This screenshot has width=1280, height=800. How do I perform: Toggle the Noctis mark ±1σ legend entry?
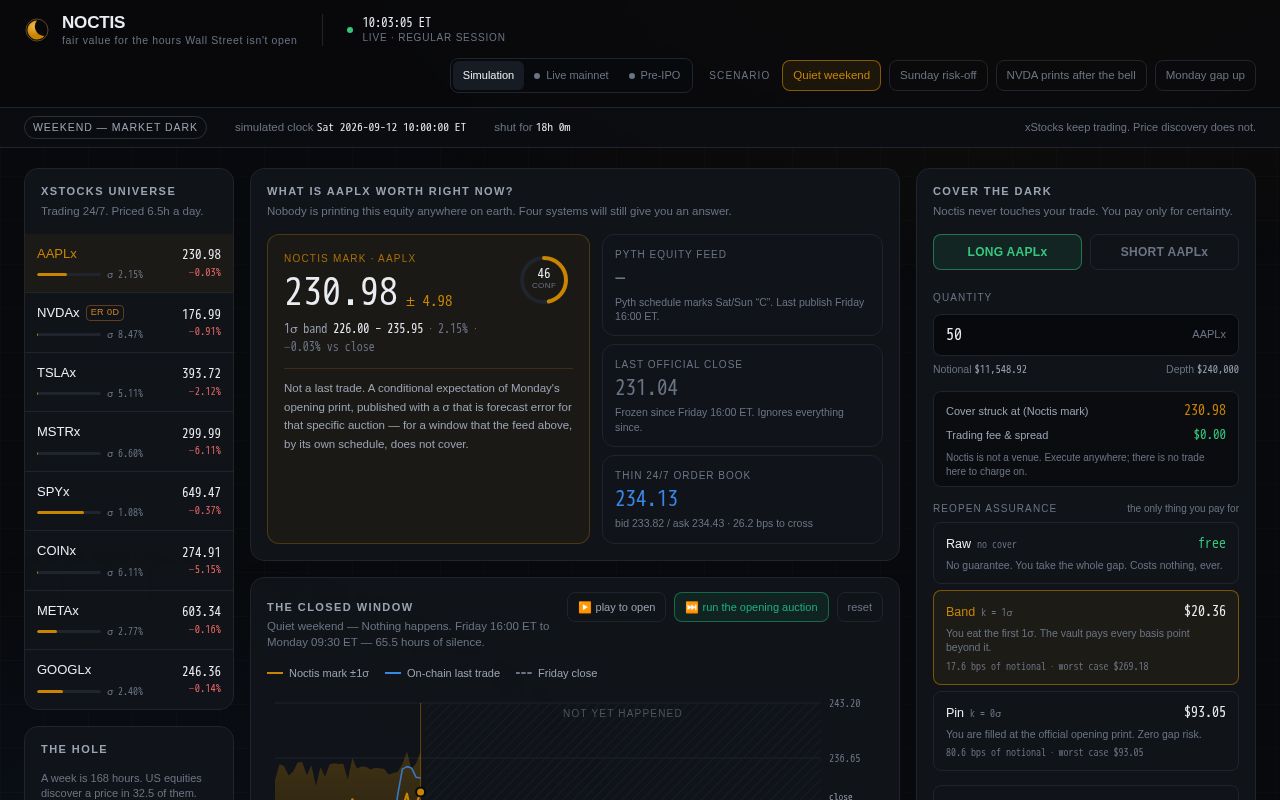tap(318, 673)
